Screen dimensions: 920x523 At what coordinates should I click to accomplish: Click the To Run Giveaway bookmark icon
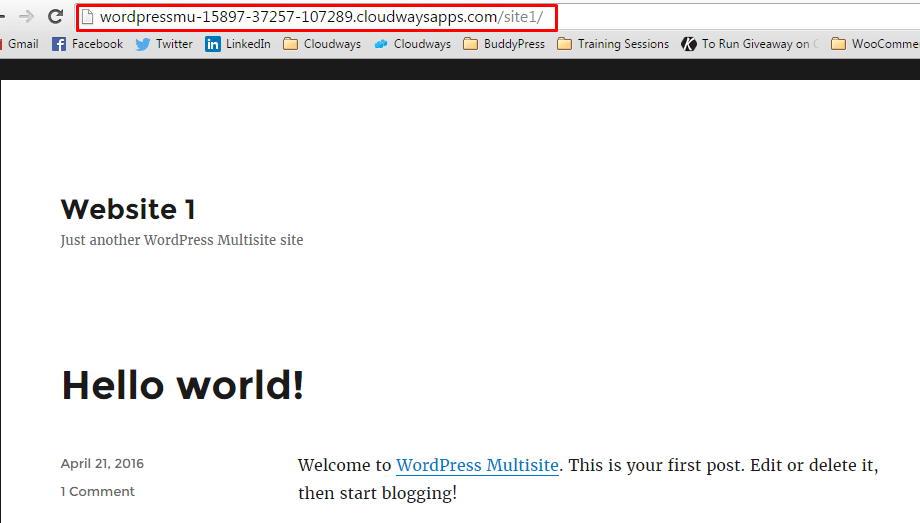(x=689, y=44)
